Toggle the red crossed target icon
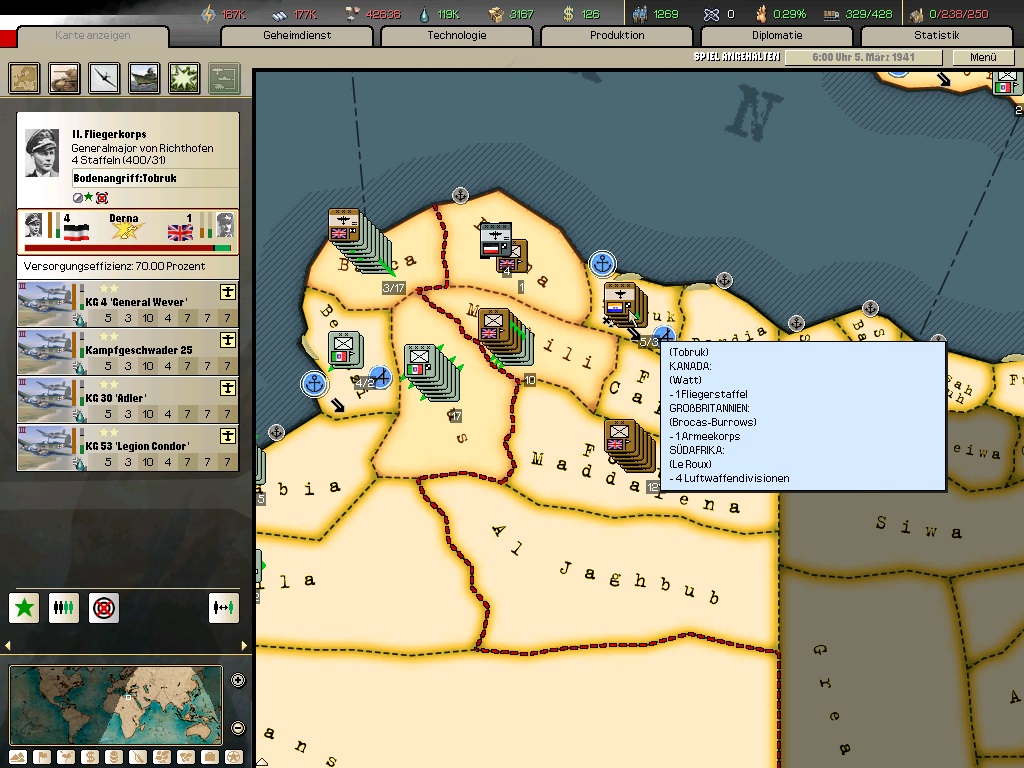Screen dimensions: 1024x768 [x=103, y=607]
